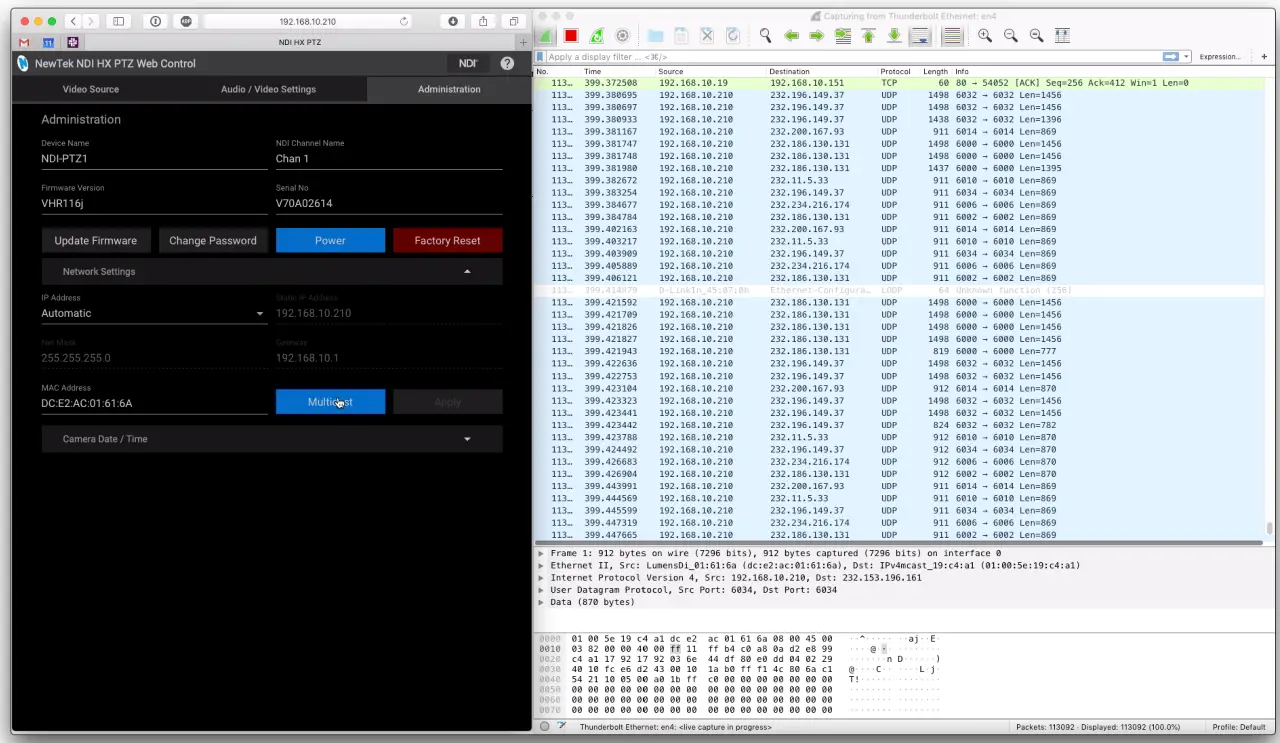This screenshot has height=743, width=1280.
Task: Expand the Internet Protocol Version 4 row
Action: point(542,578)
